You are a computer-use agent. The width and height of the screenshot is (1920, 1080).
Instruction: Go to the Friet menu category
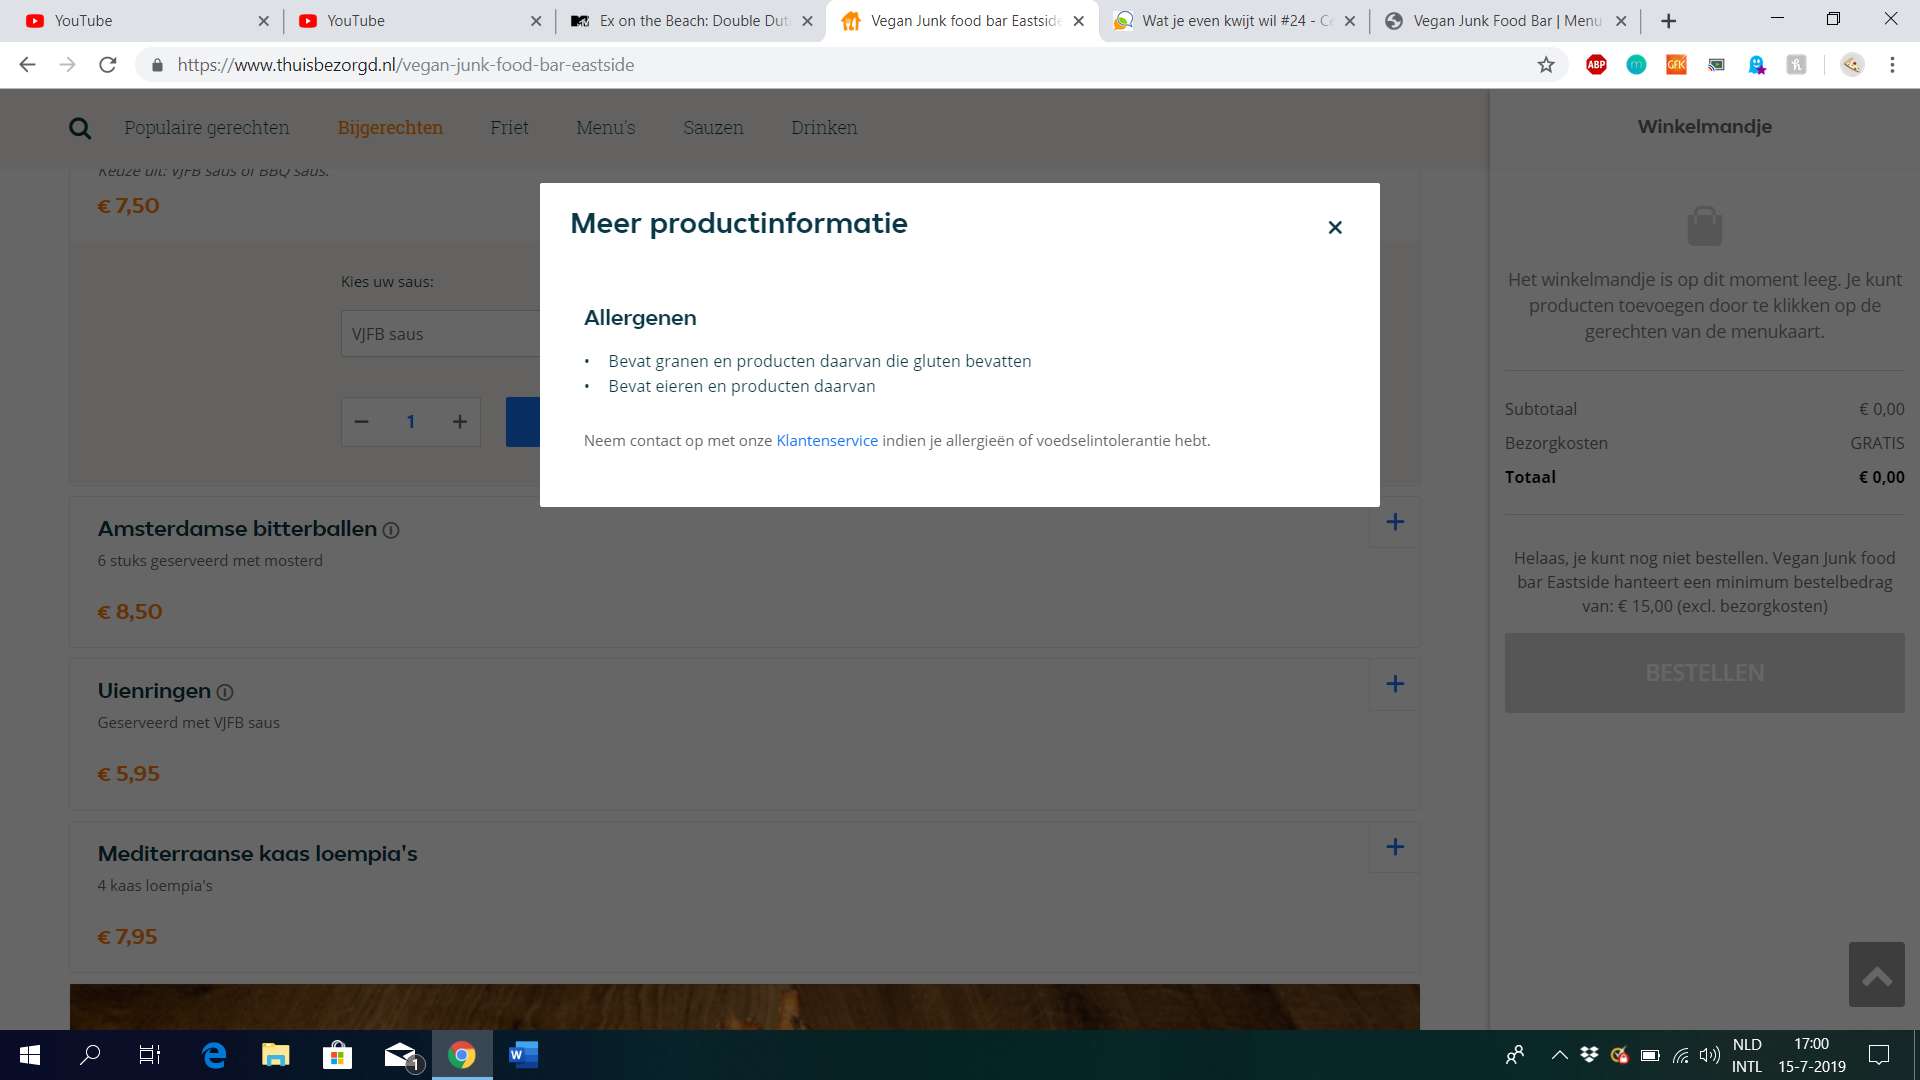[509, 128]
